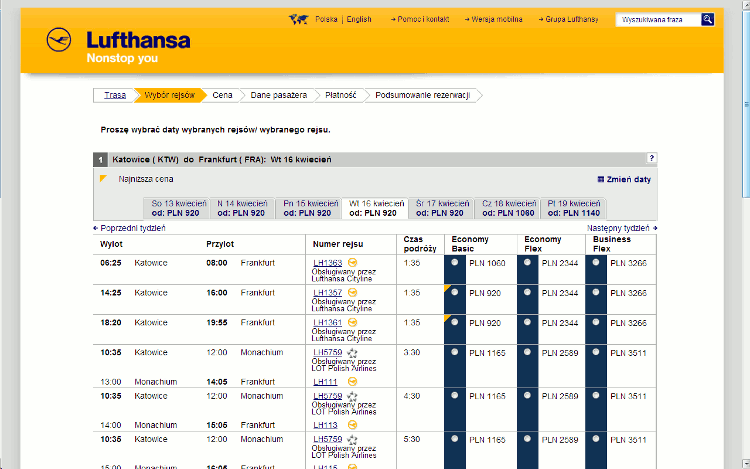Select Business Flex PLN 3511 for 5:30 journey
This screenshot has width=750, height=469.
tap(596, 438)
